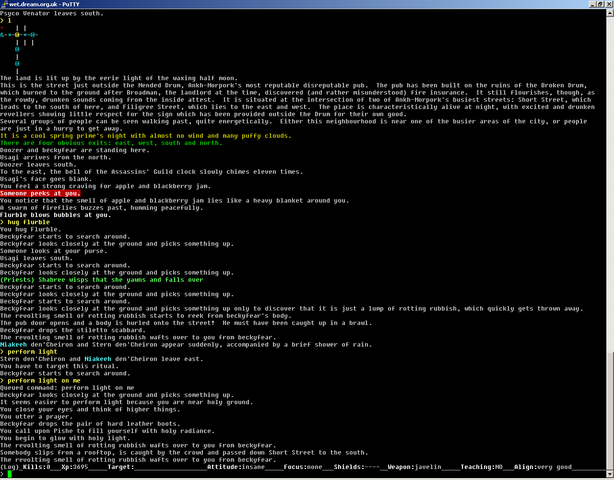
Task: Click 'Kills:0' in the status line
Action: tap(36, 467)
